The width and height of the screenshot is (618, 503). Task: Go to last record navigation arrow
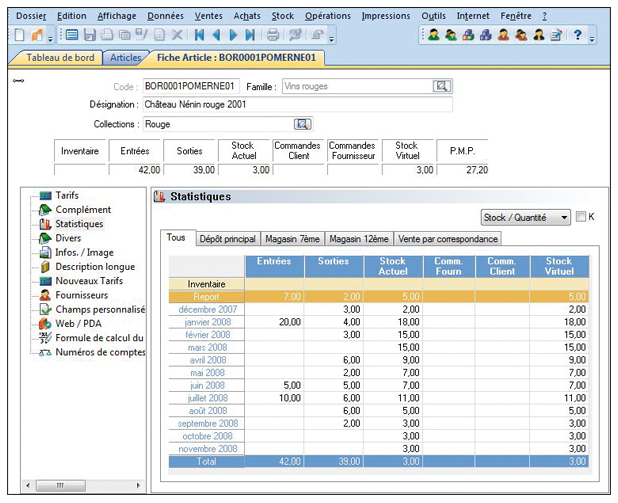point(249,35)
